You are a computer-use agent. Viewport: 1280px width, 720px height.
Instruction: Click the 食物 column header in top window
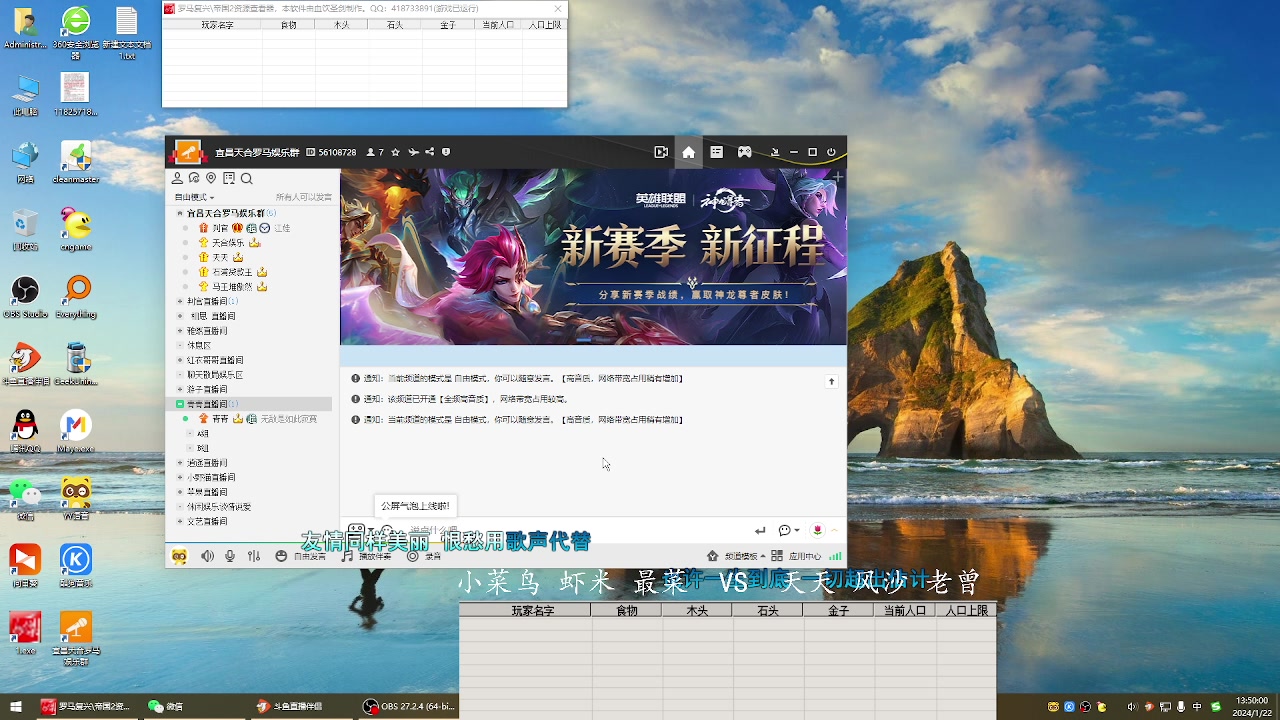click(289, 25)
